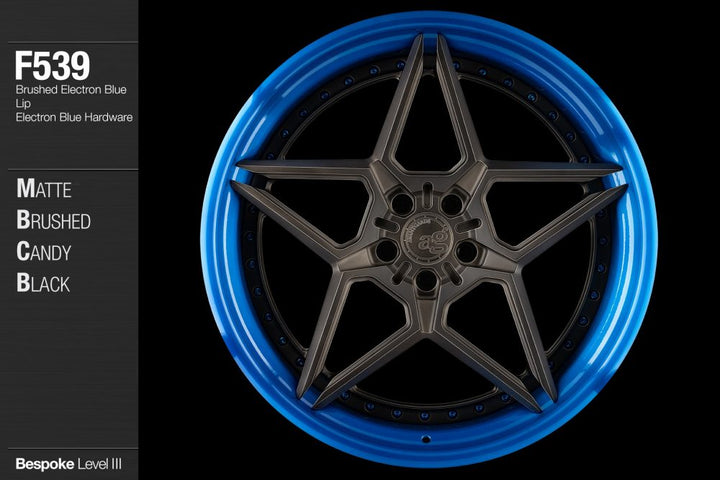Click the bold B in Brushed
This screenshot has width=720, height=480.
[x=24, y=220]
